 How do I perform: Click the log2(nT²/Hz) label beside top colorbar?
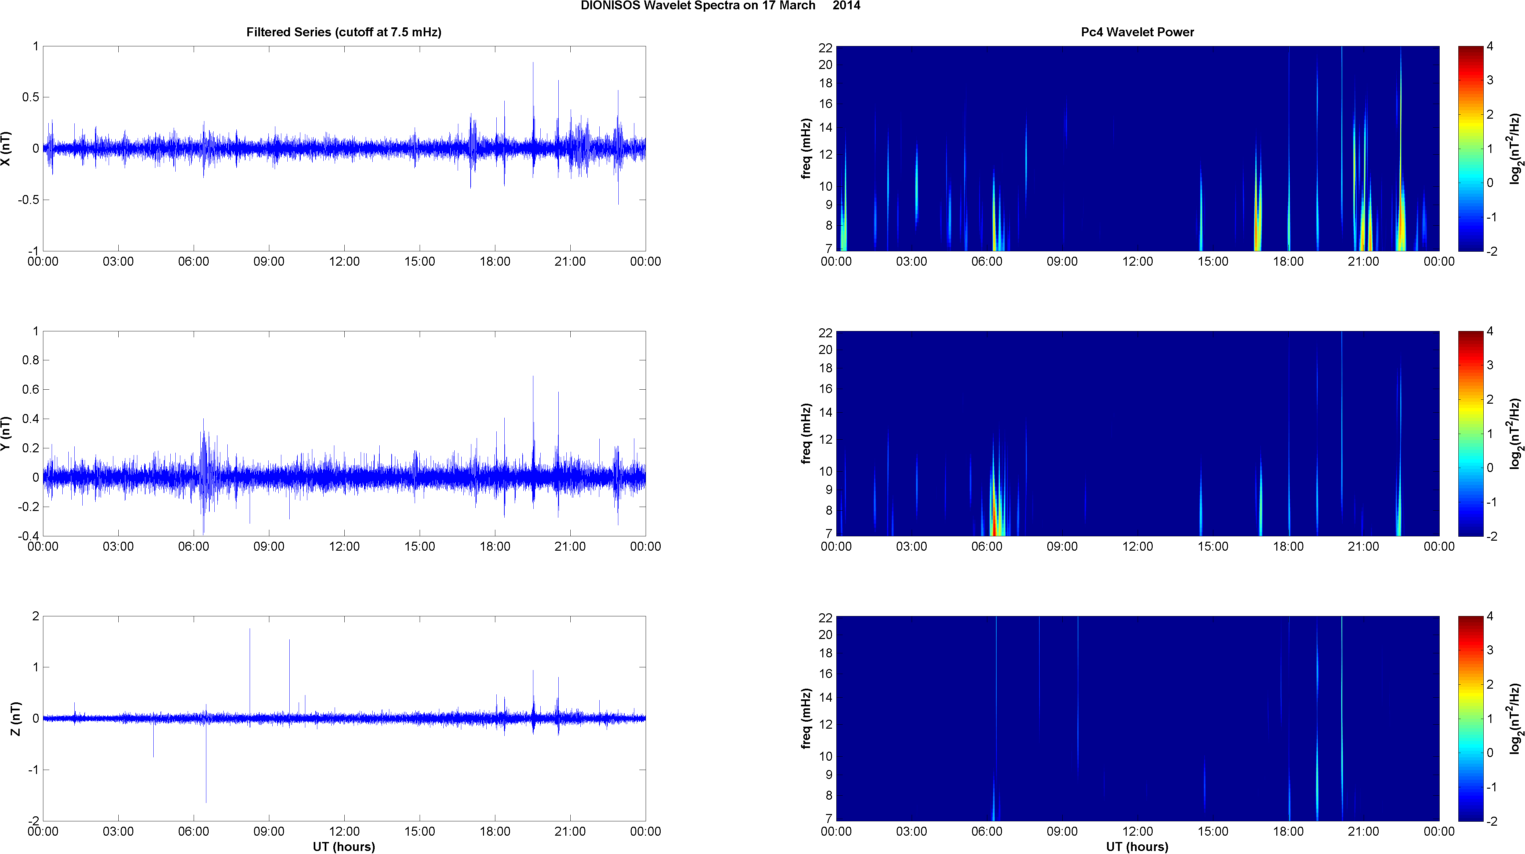pyautogui.click(x=1516, y=148)
